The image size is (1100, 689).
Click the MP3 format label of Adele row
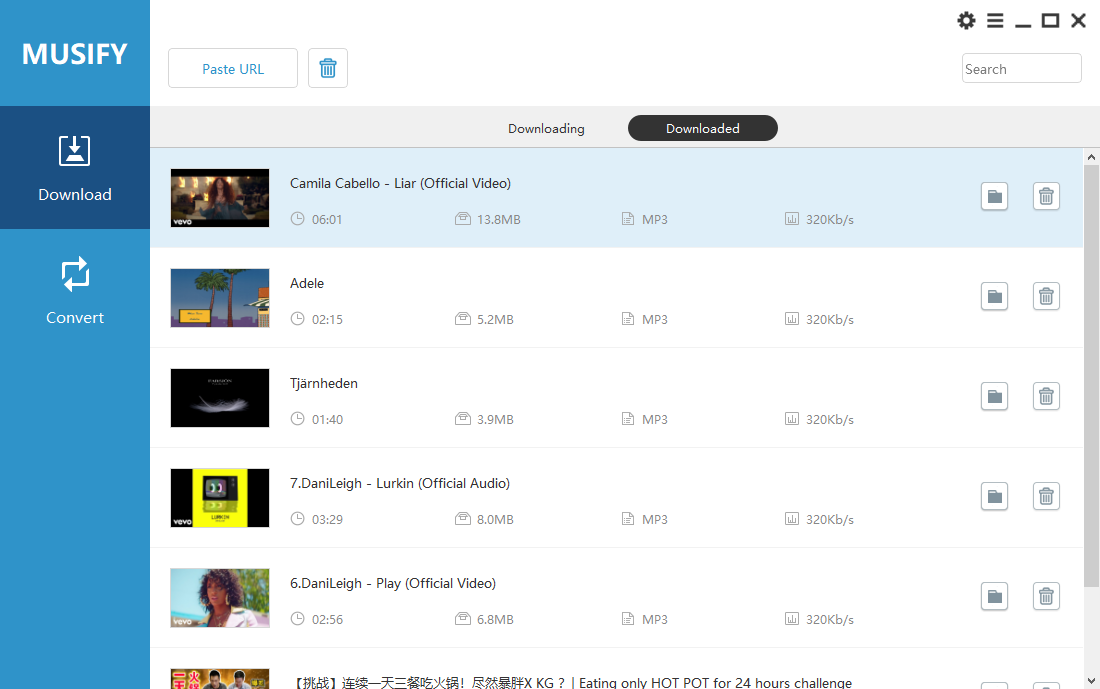[655, 319]
